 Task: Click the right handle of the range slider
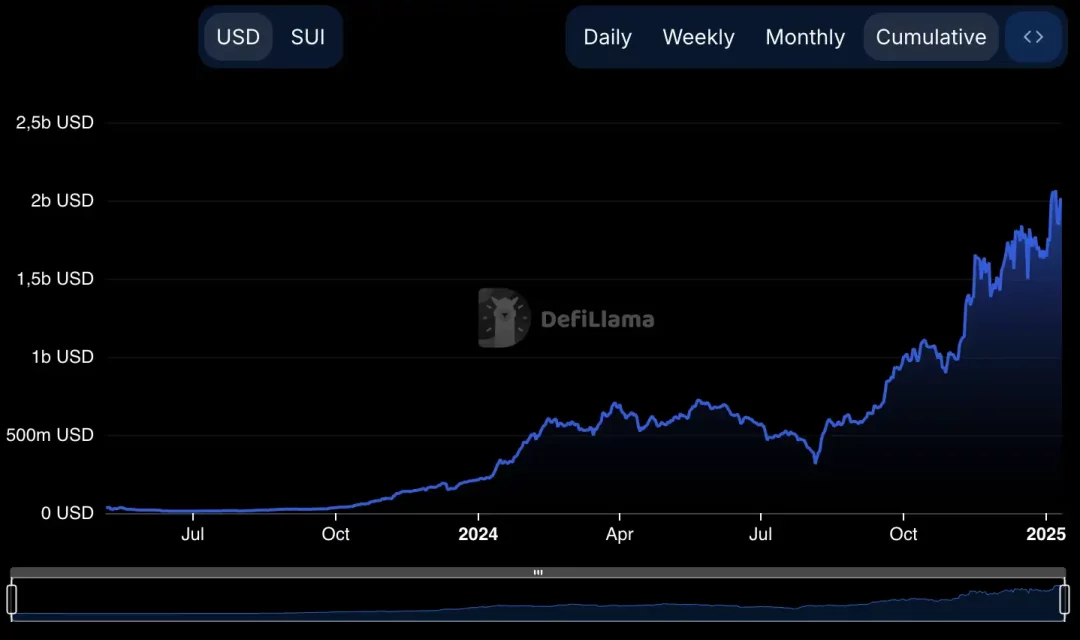(x=1064, y=599)
